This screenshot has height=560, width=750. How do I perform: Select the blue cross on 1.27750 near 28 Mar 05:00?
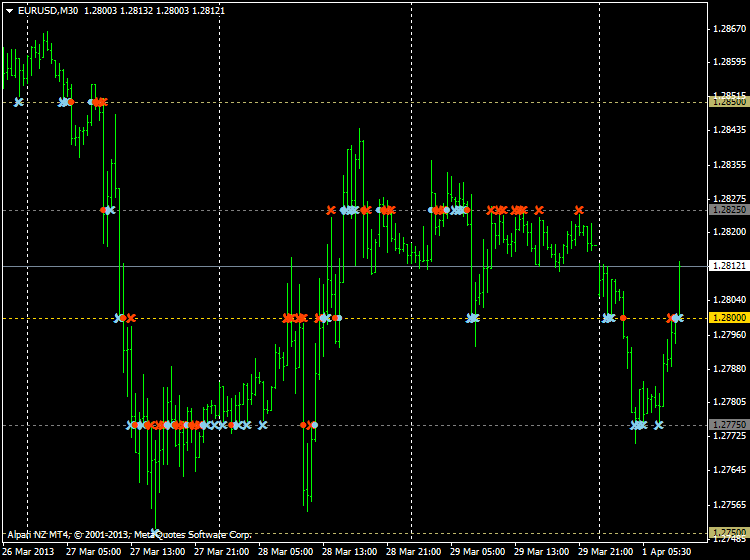point(262,425)
